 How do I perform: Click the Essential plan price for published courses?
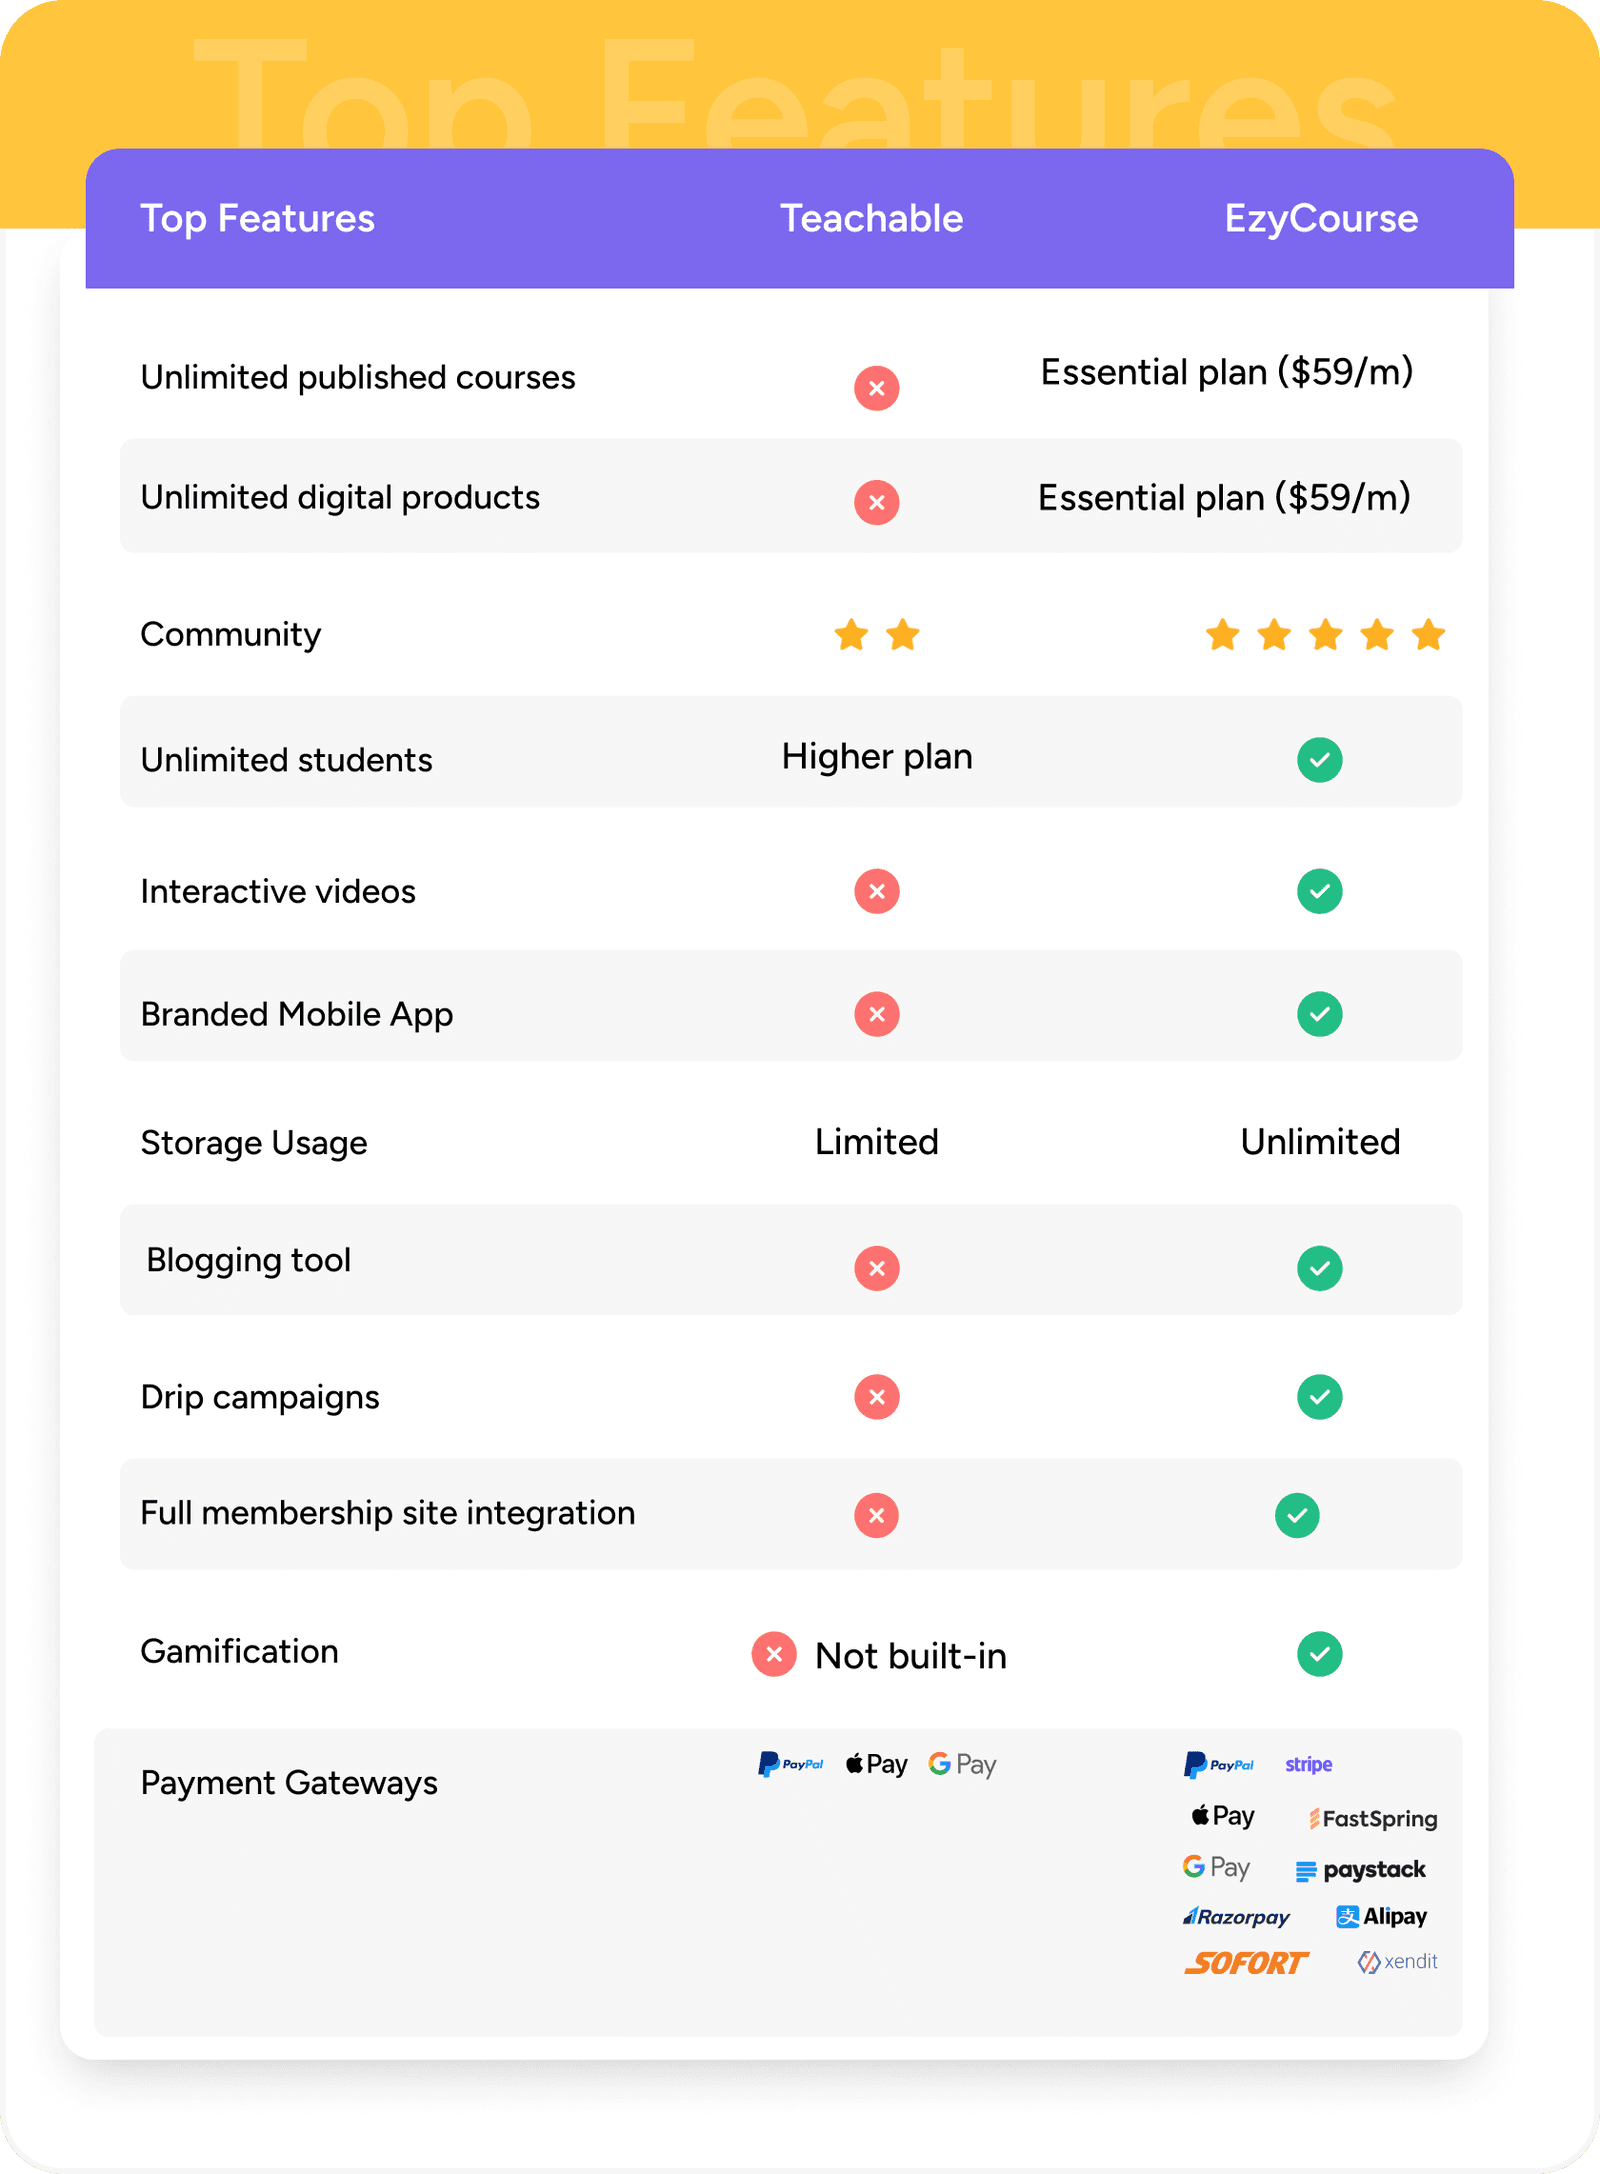[x=1226, y=372]
